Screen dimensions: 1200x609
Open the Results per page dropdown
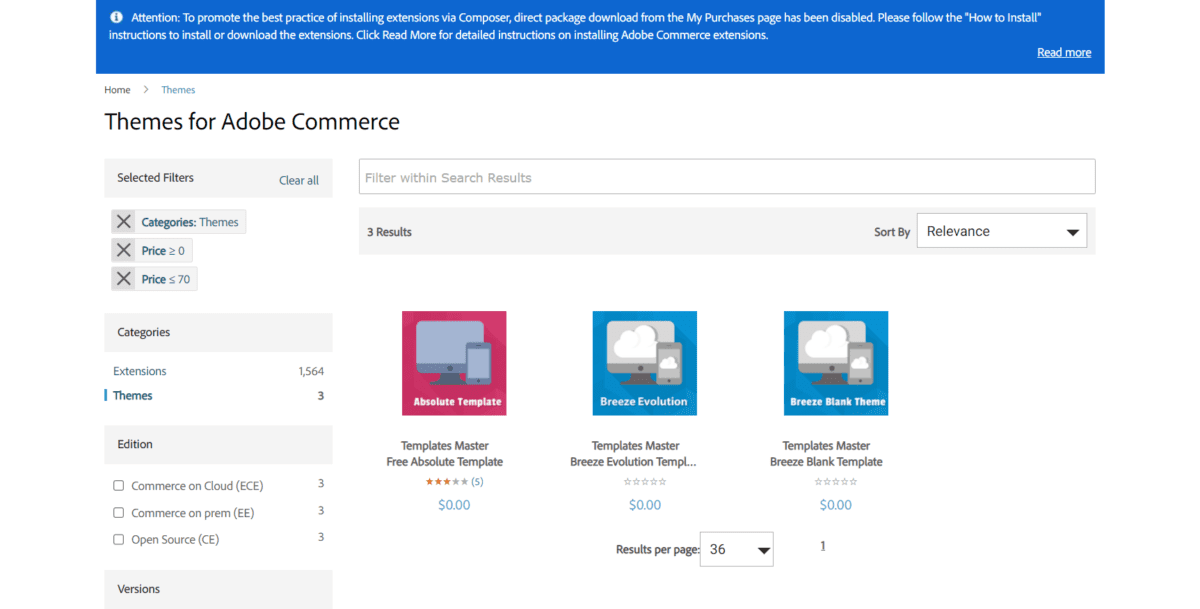pyautogui.click(x=737, y=549)
